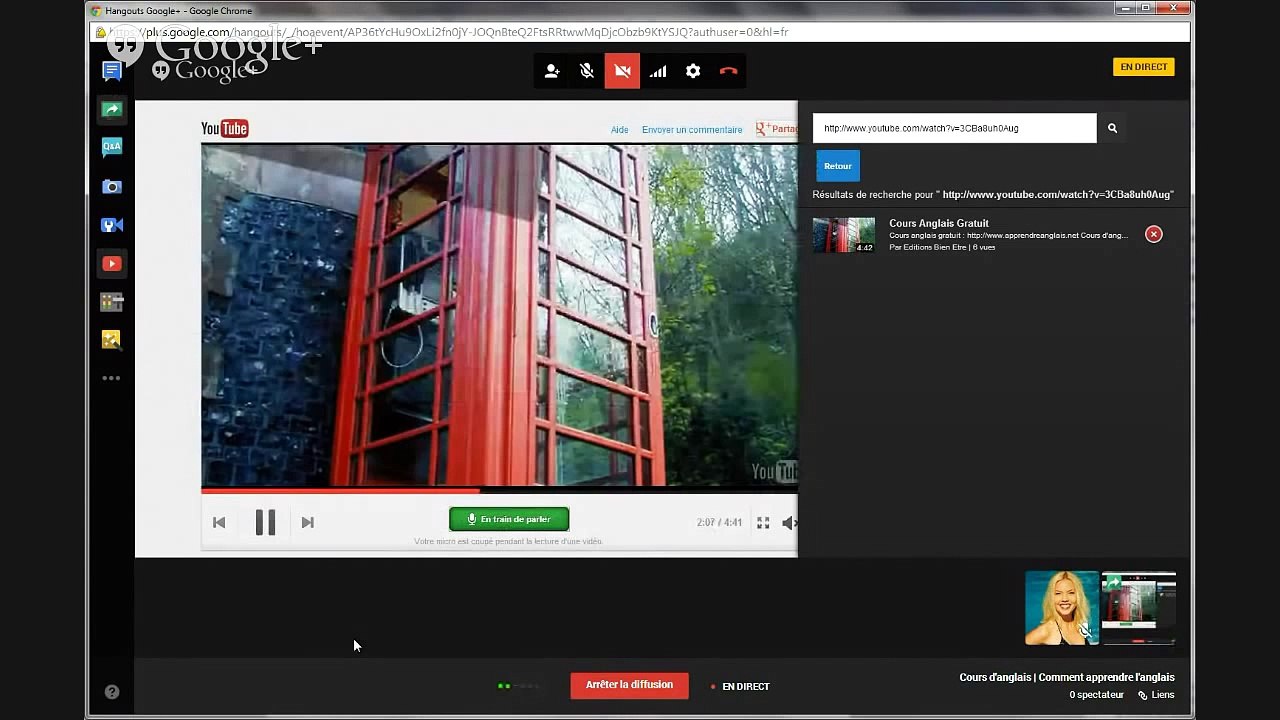Toggle fullscreen for the video player
This screenshot has height=720, width=1280.
763,523
